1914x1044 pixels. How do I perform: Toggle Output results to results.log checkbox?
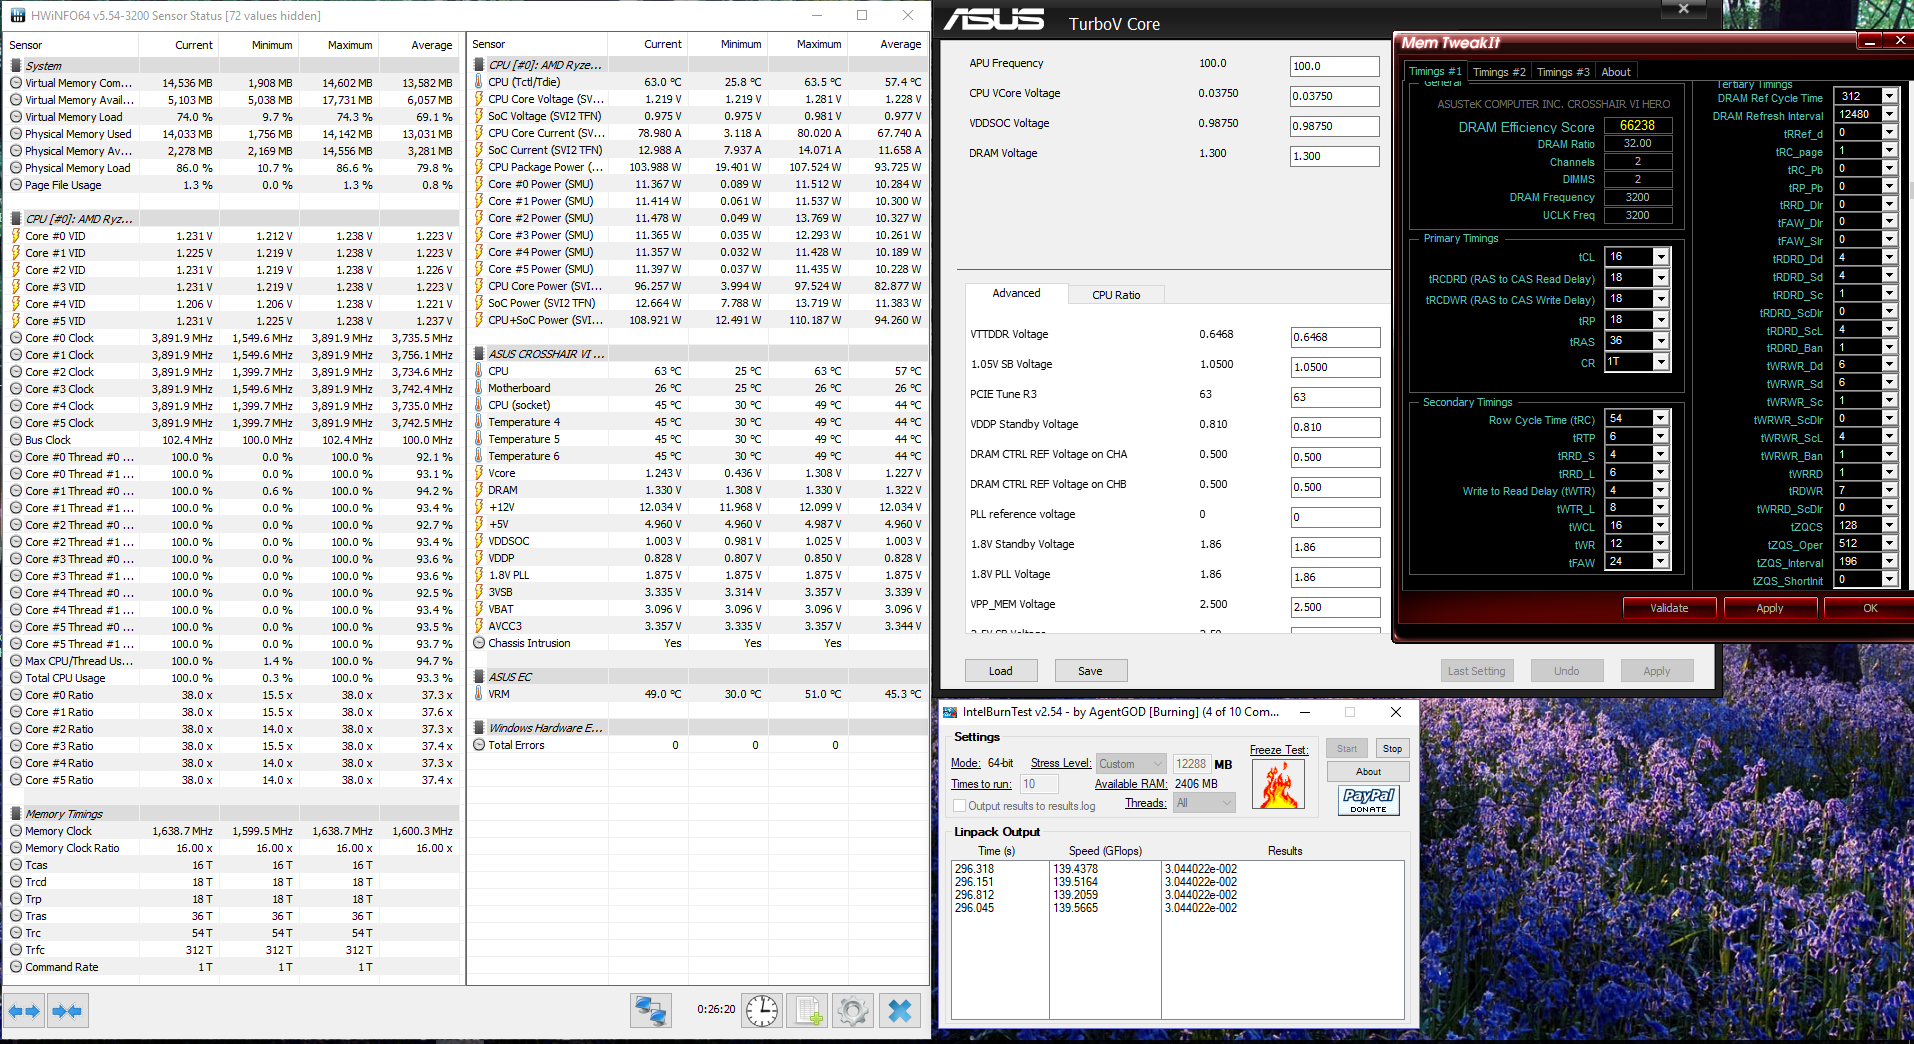click(x=960, y=806)
